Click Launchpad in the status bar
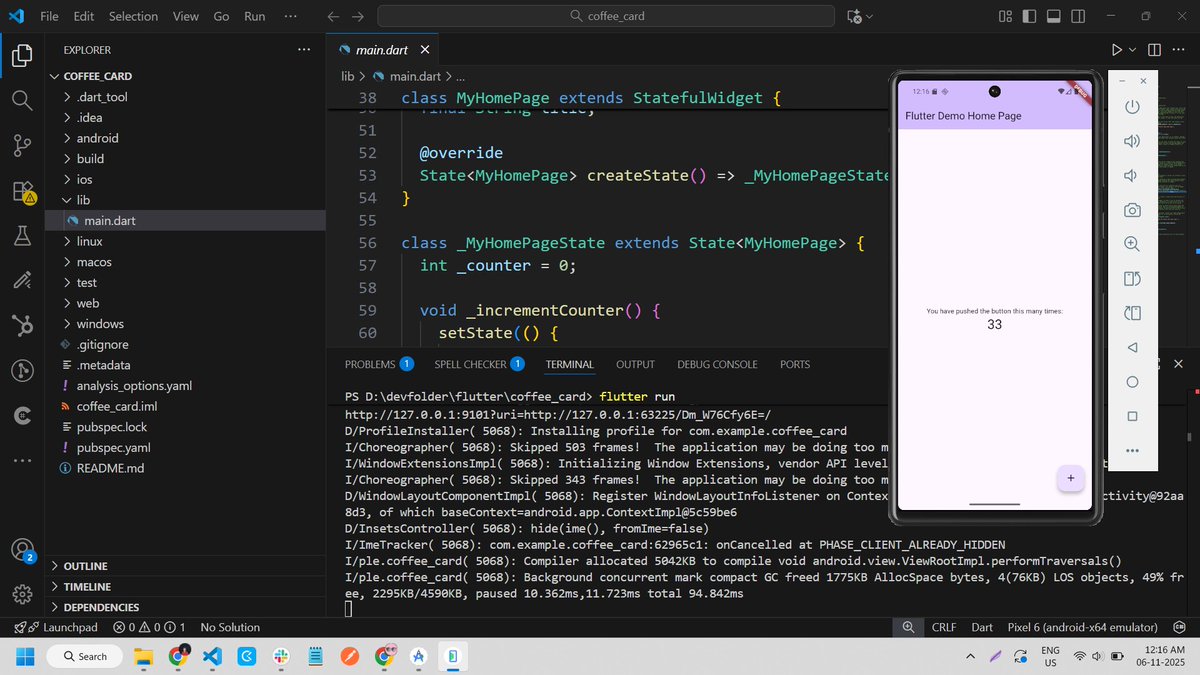The width and height of the screenshot is (1200, 675). point(55,627)
